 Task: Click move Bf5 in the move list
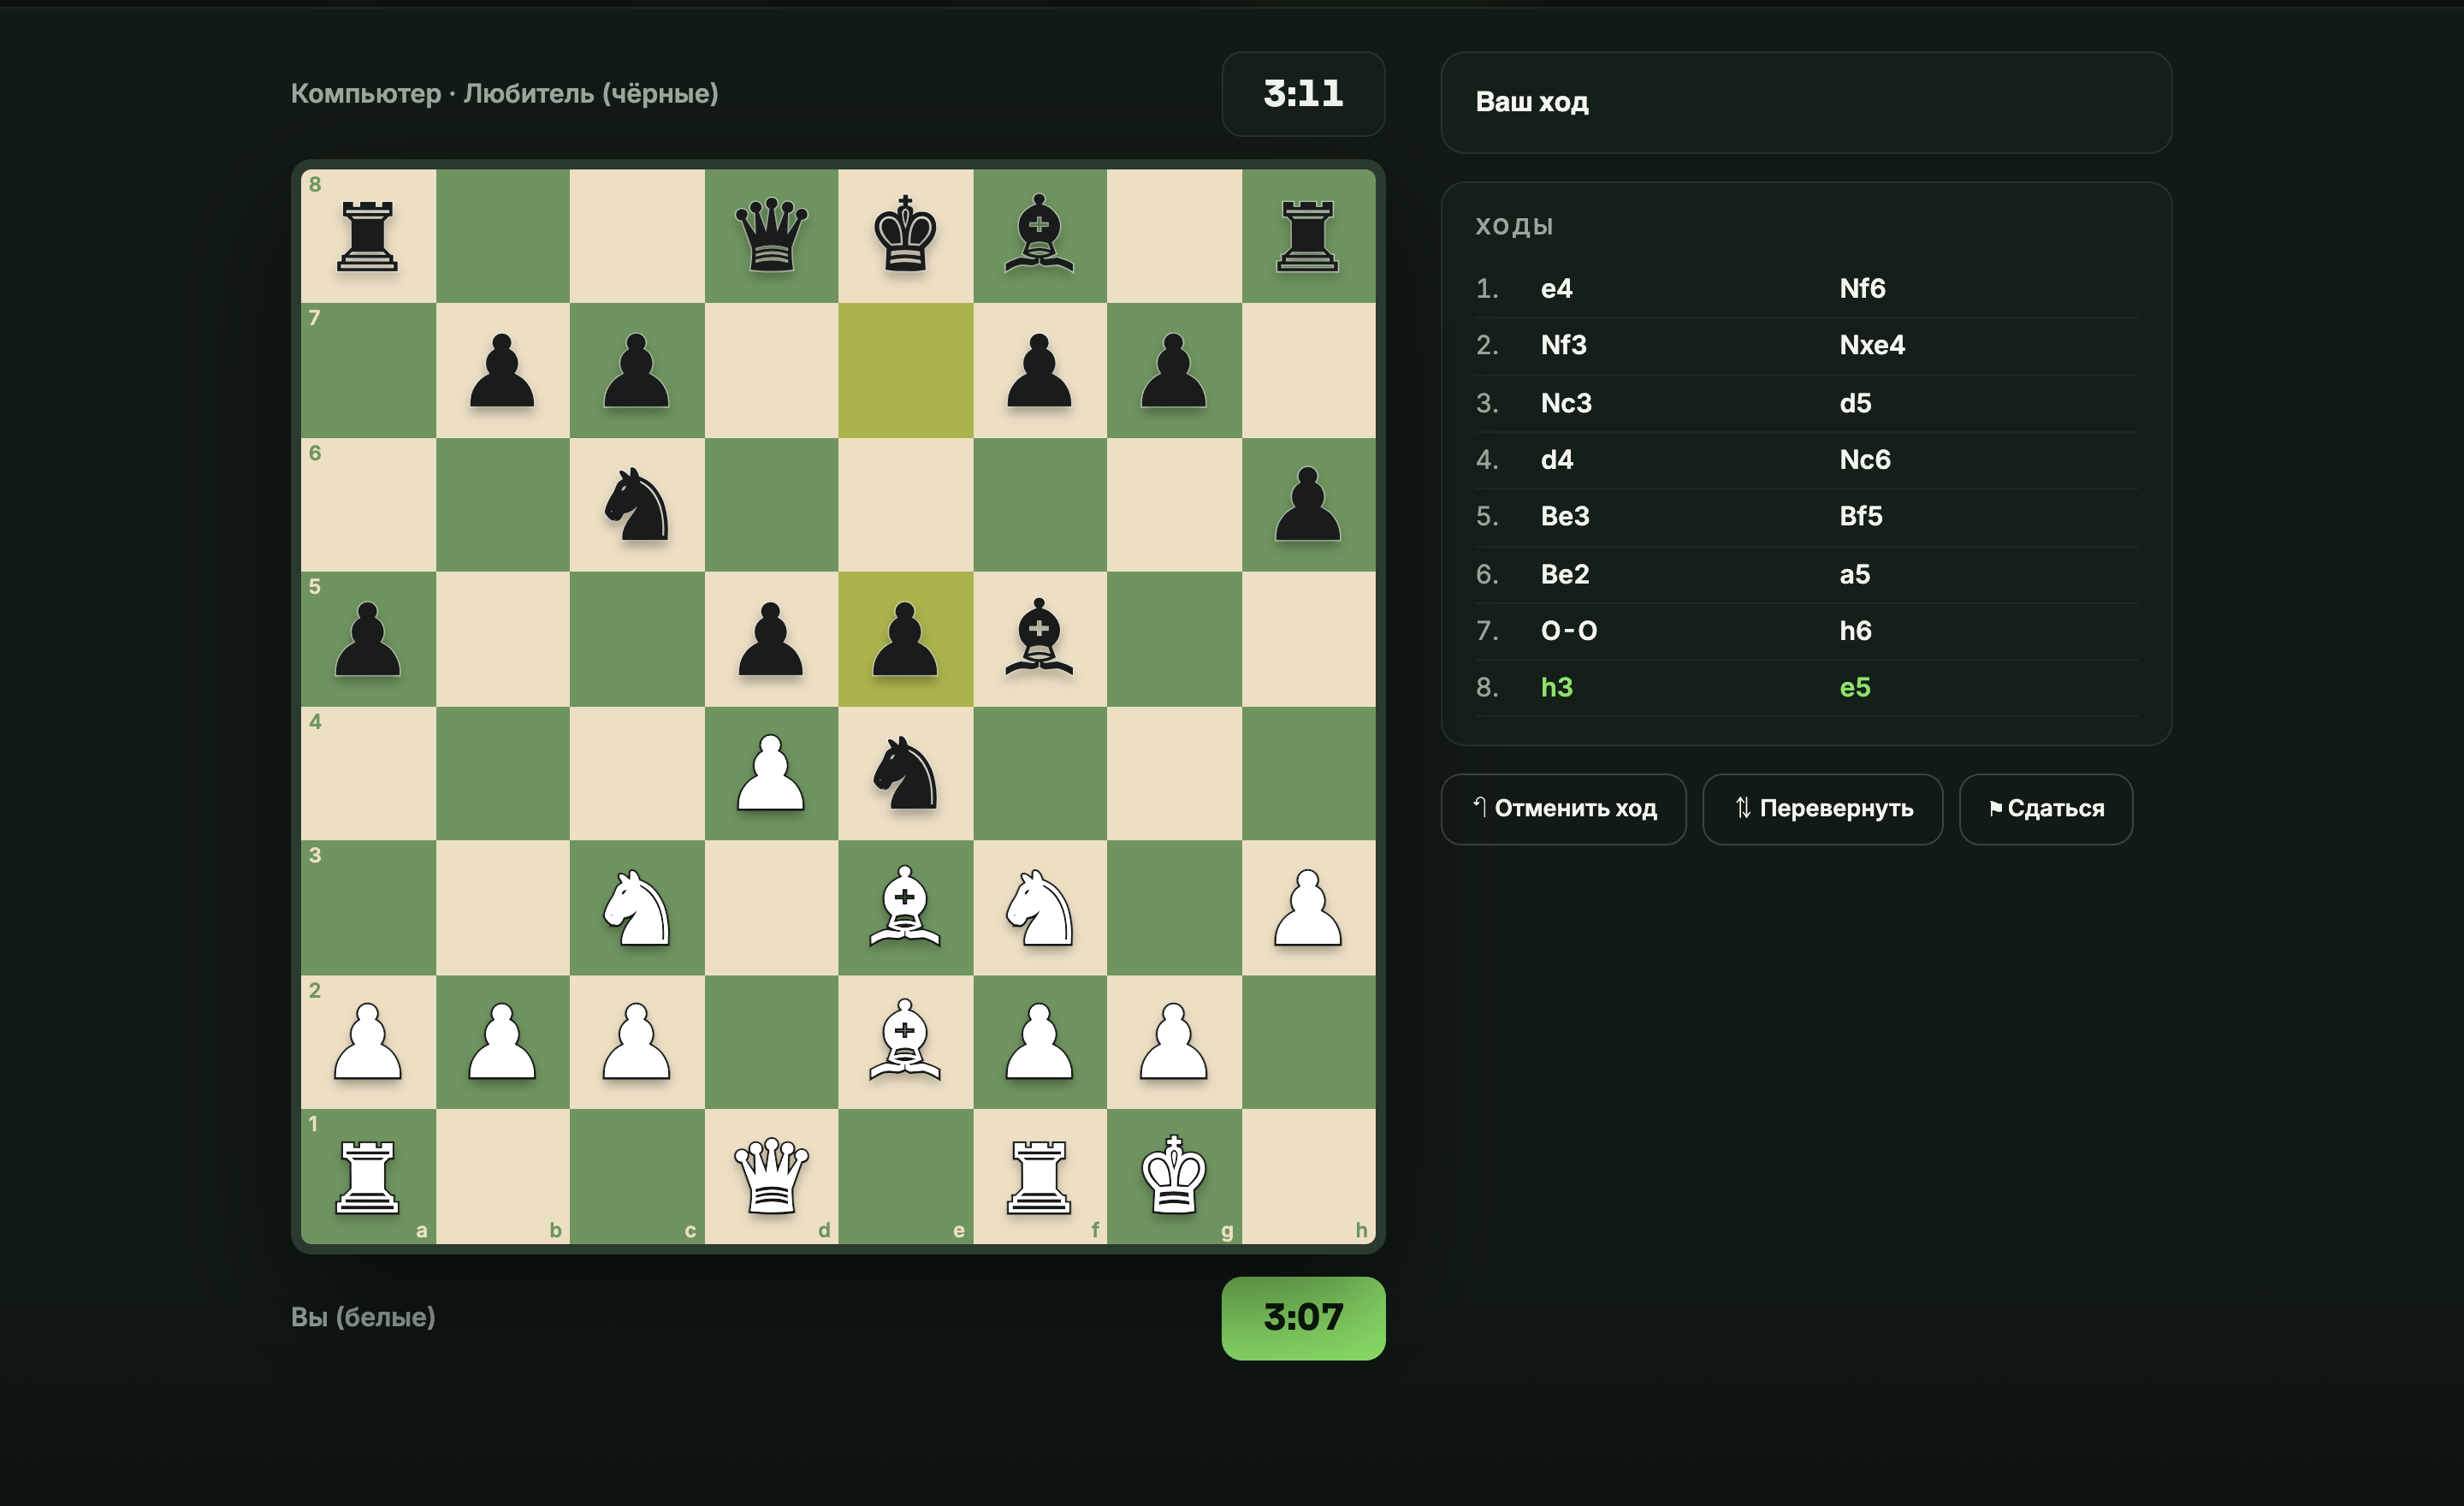tap(1861, 516)
